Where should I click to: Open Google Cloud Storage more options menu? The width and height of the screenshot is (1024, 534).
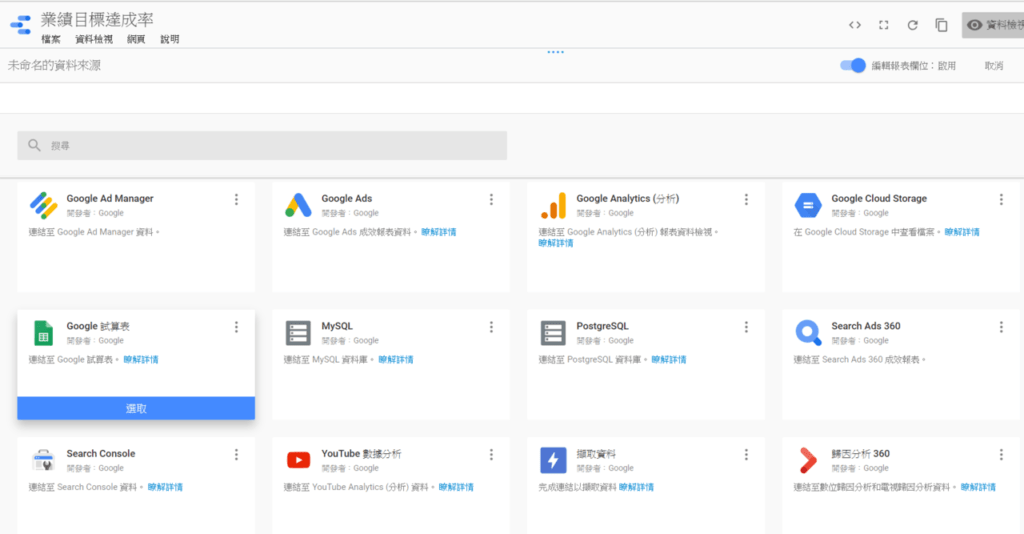[x=1000, y=200]
